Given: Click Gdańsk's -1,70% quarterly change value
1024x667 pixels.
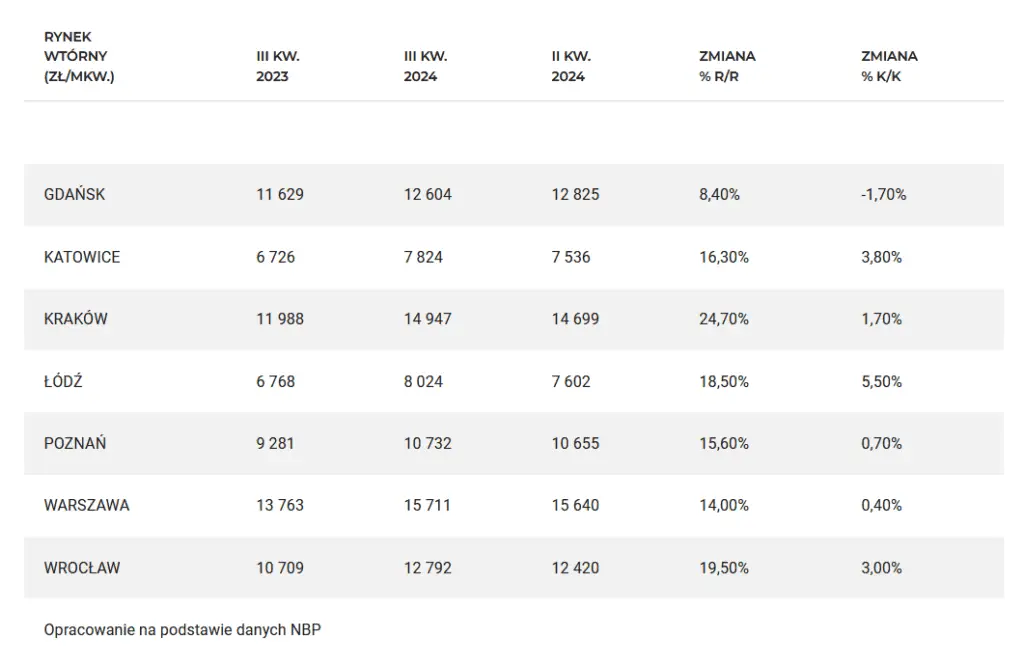Looking at the screenshot, I should [x=883, y=195].
